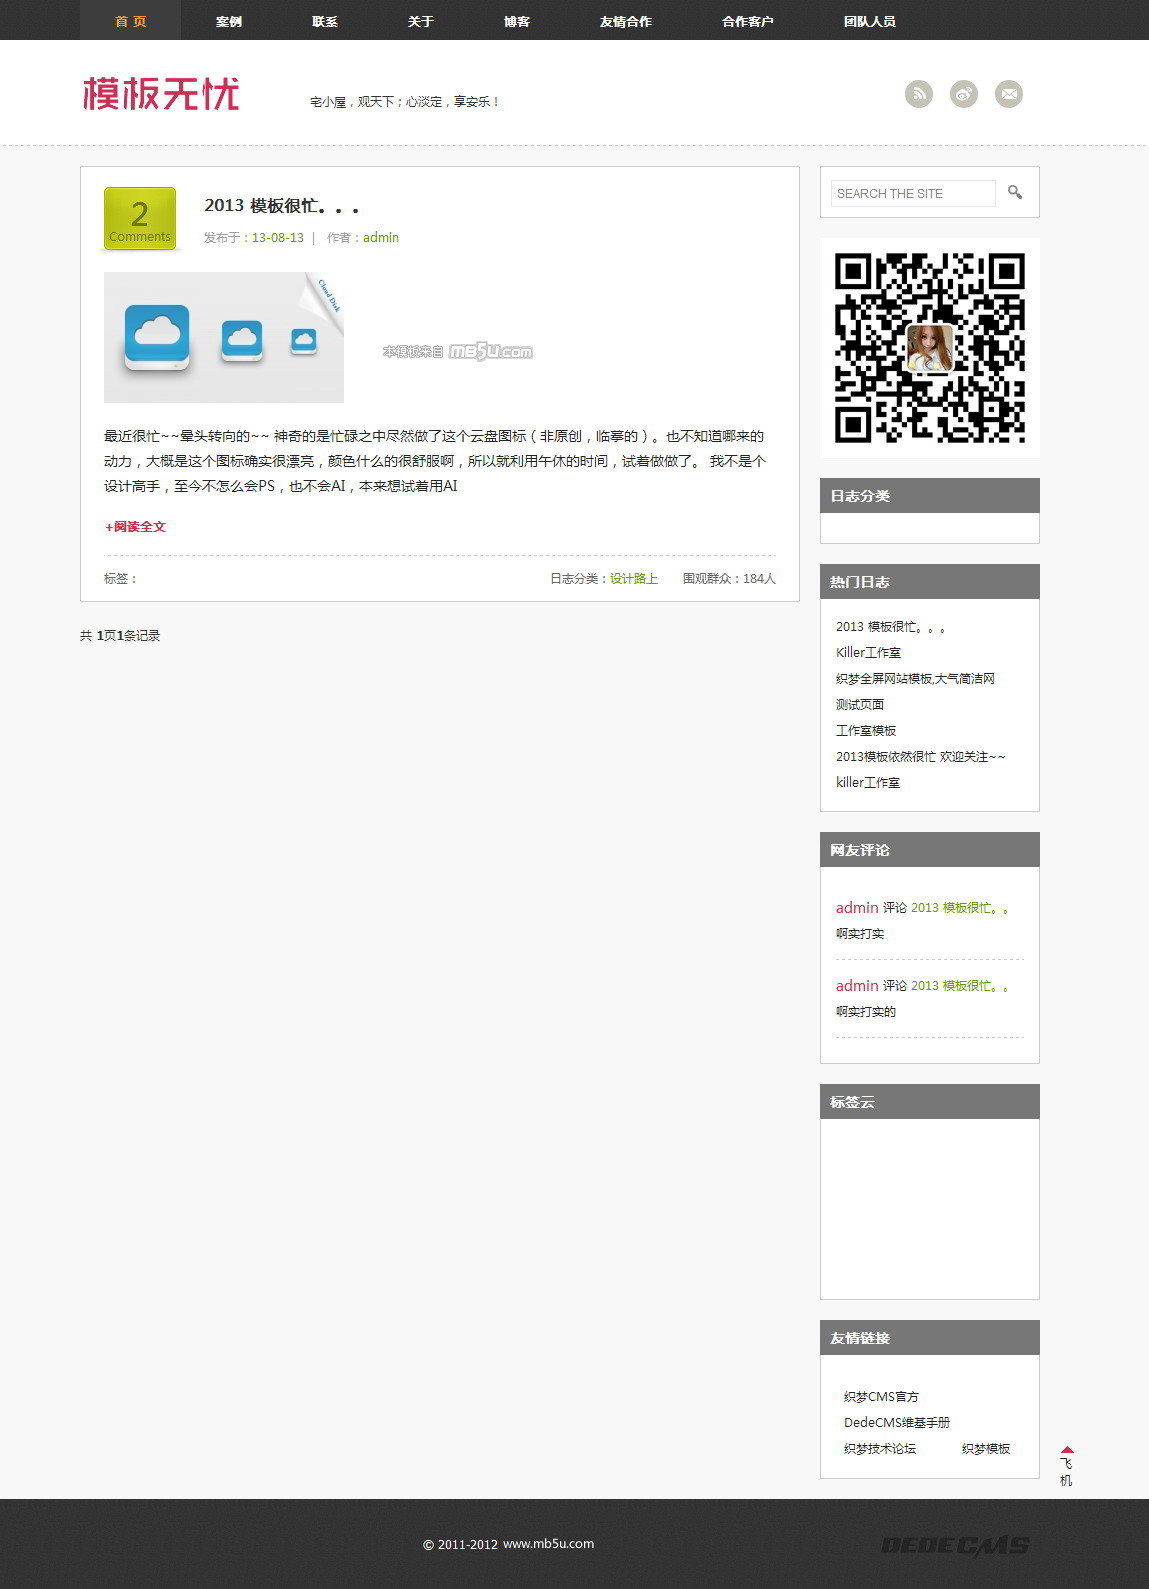Image resolution: width=1149 pixels, height=1589 pixels.
Task: Click the back-to-top red arrow
Action: click(1067, 1450)
